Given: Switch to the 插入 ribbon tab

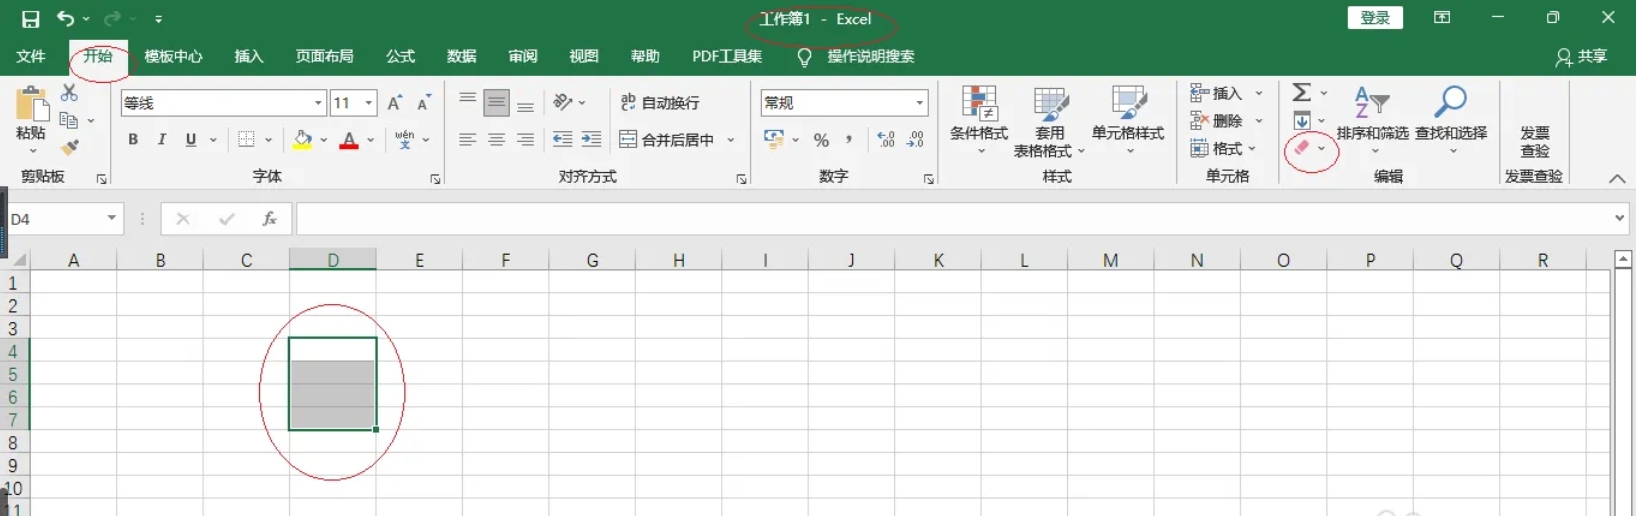Looking at the screenshot, I should (x=249, y=57).
